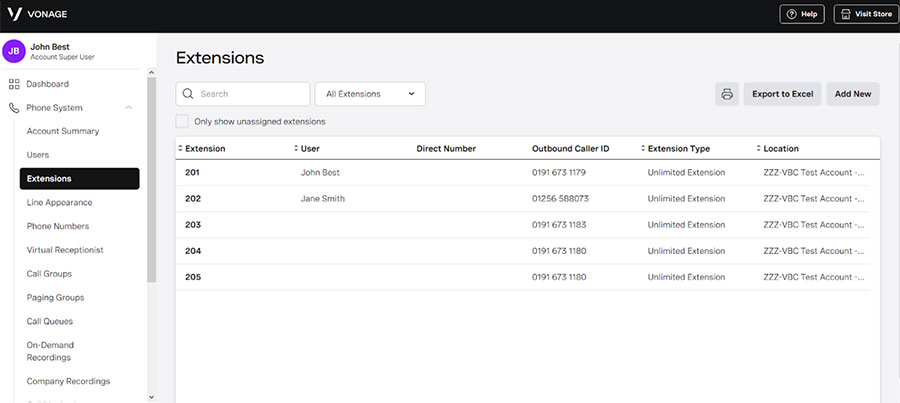This screenshot has width=900, height=403.
Task: Click the sidebar scroll up arrow
Action: tap(152, 72)
